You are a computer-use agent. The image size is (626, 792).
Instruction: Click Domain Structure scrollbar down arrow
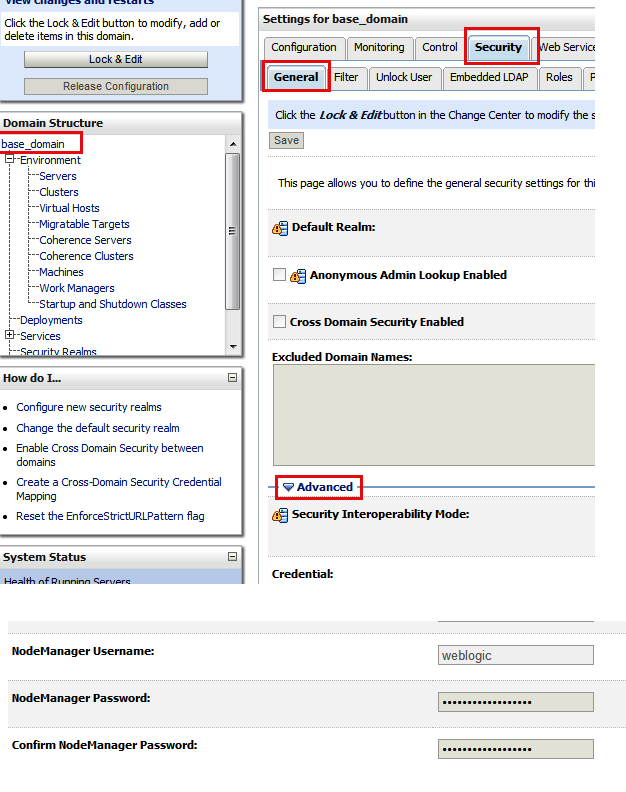click(233, 346)
